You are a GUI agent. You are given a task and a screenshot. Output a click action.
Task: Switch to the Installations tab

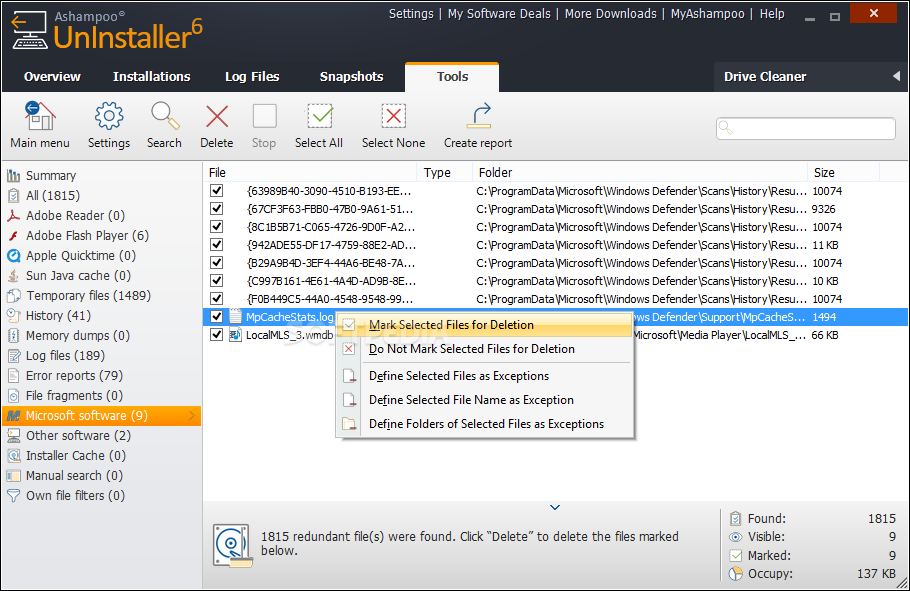(x=151, y=77)
